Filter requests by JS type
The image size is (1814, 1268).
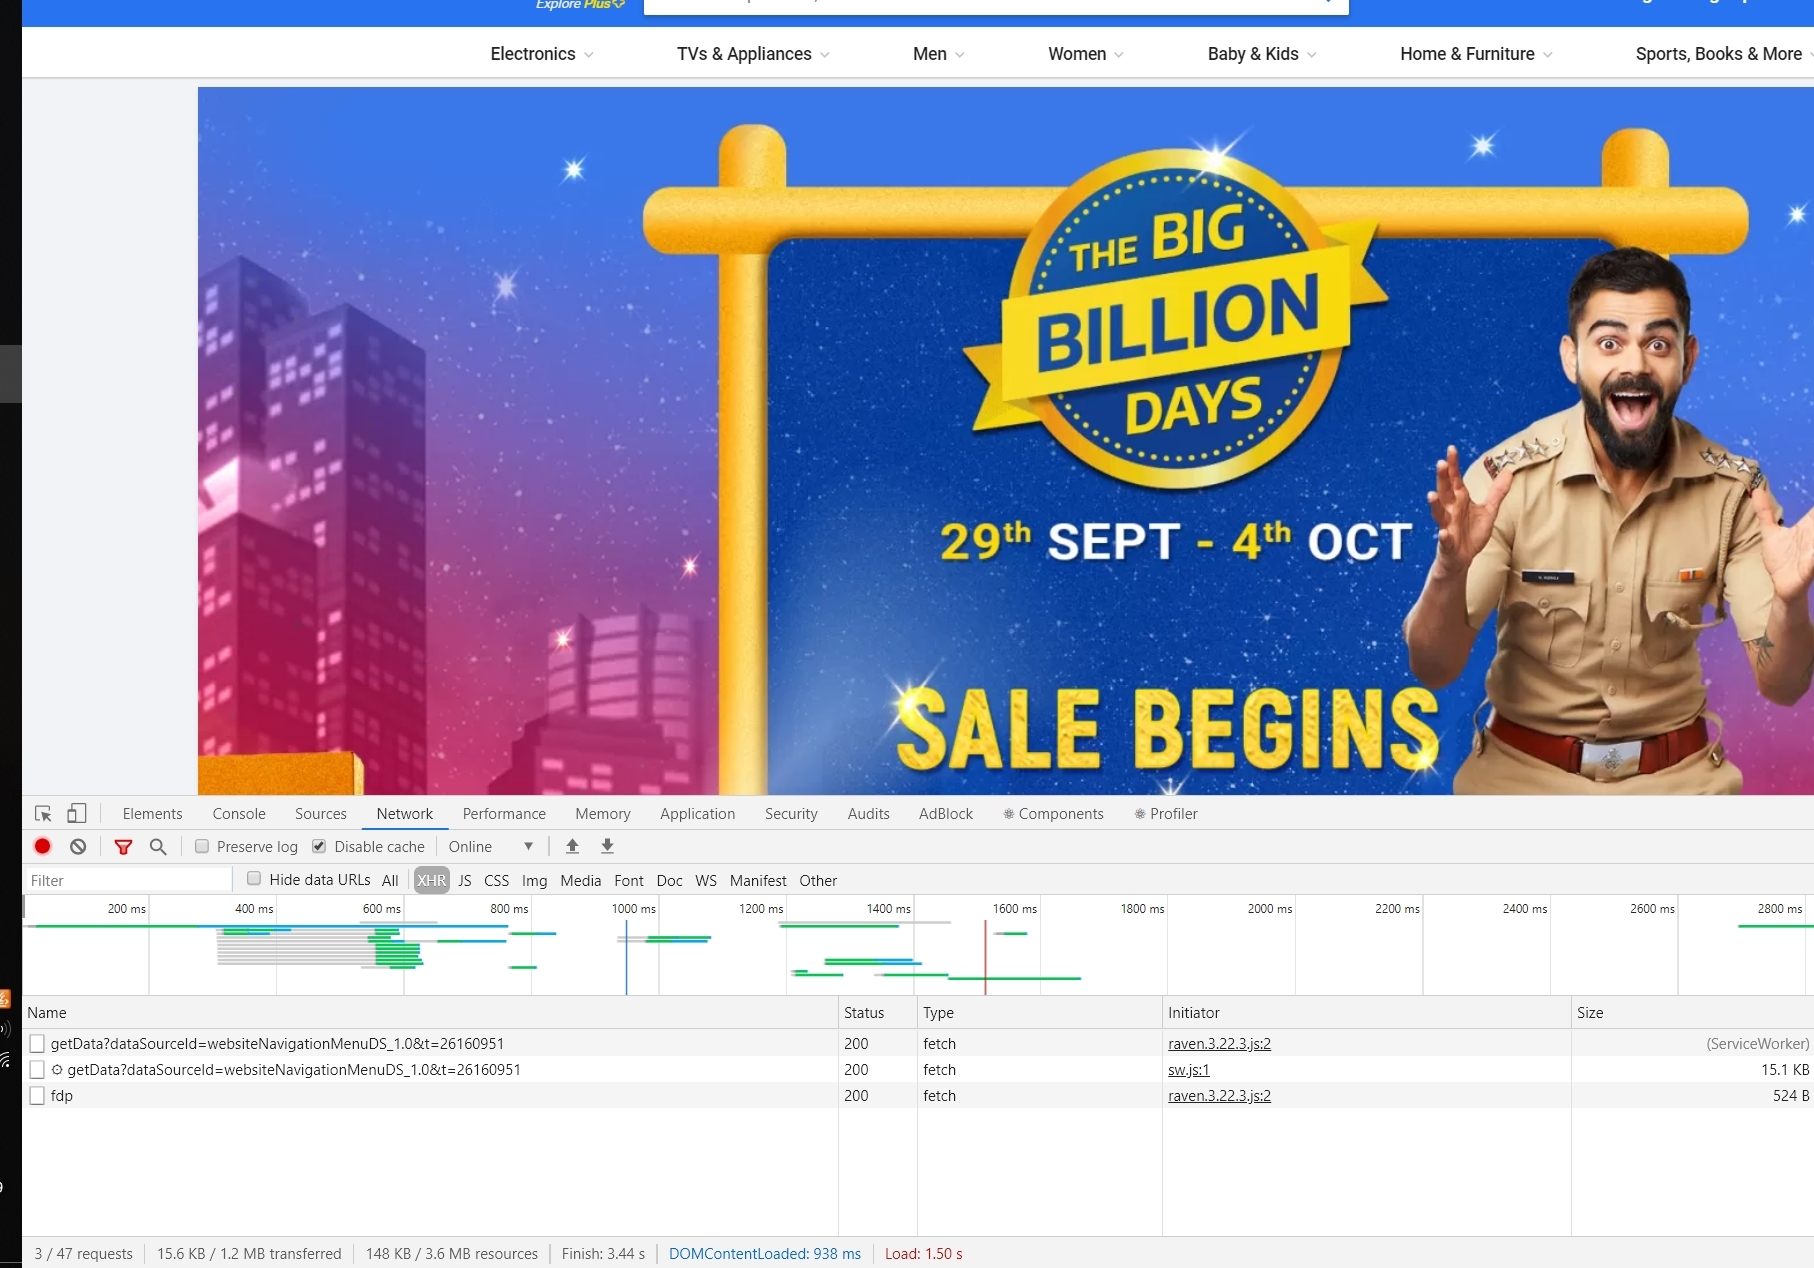click(465, 881)
